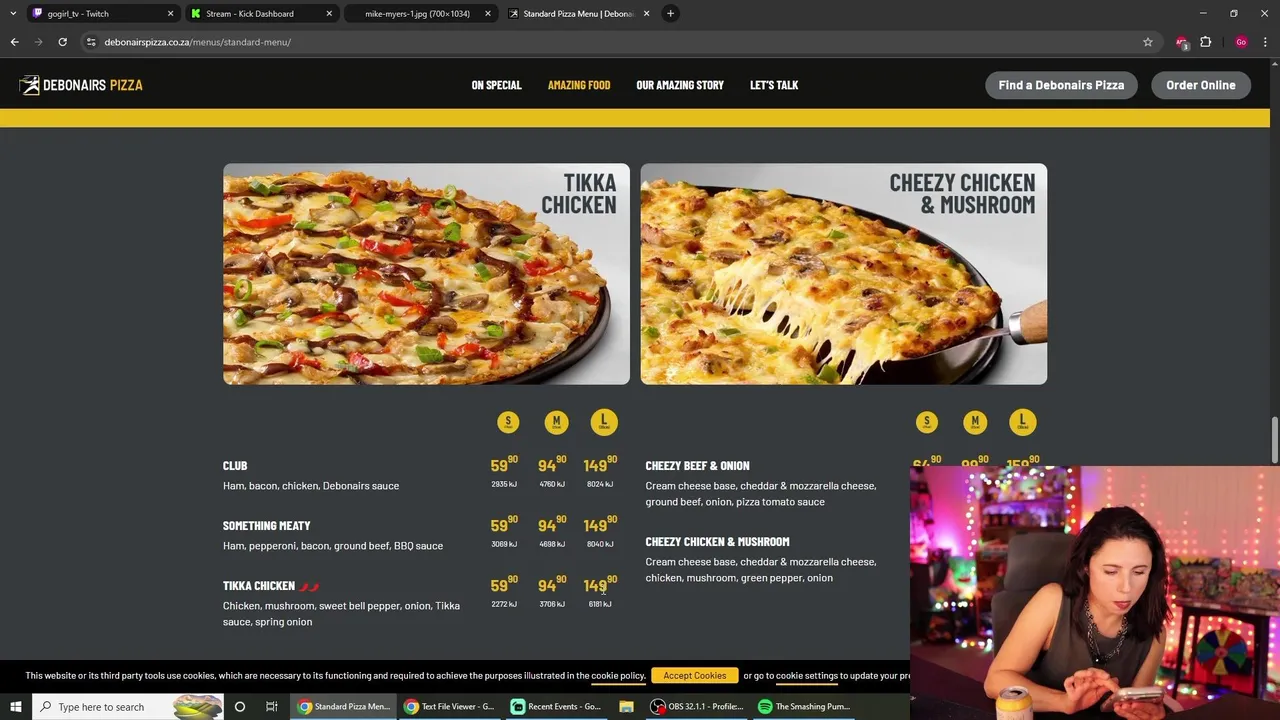Click the Club medium price 94.90
This screenshot has width=1280, height=720.
pyautogui.click(x=552, y=465)
